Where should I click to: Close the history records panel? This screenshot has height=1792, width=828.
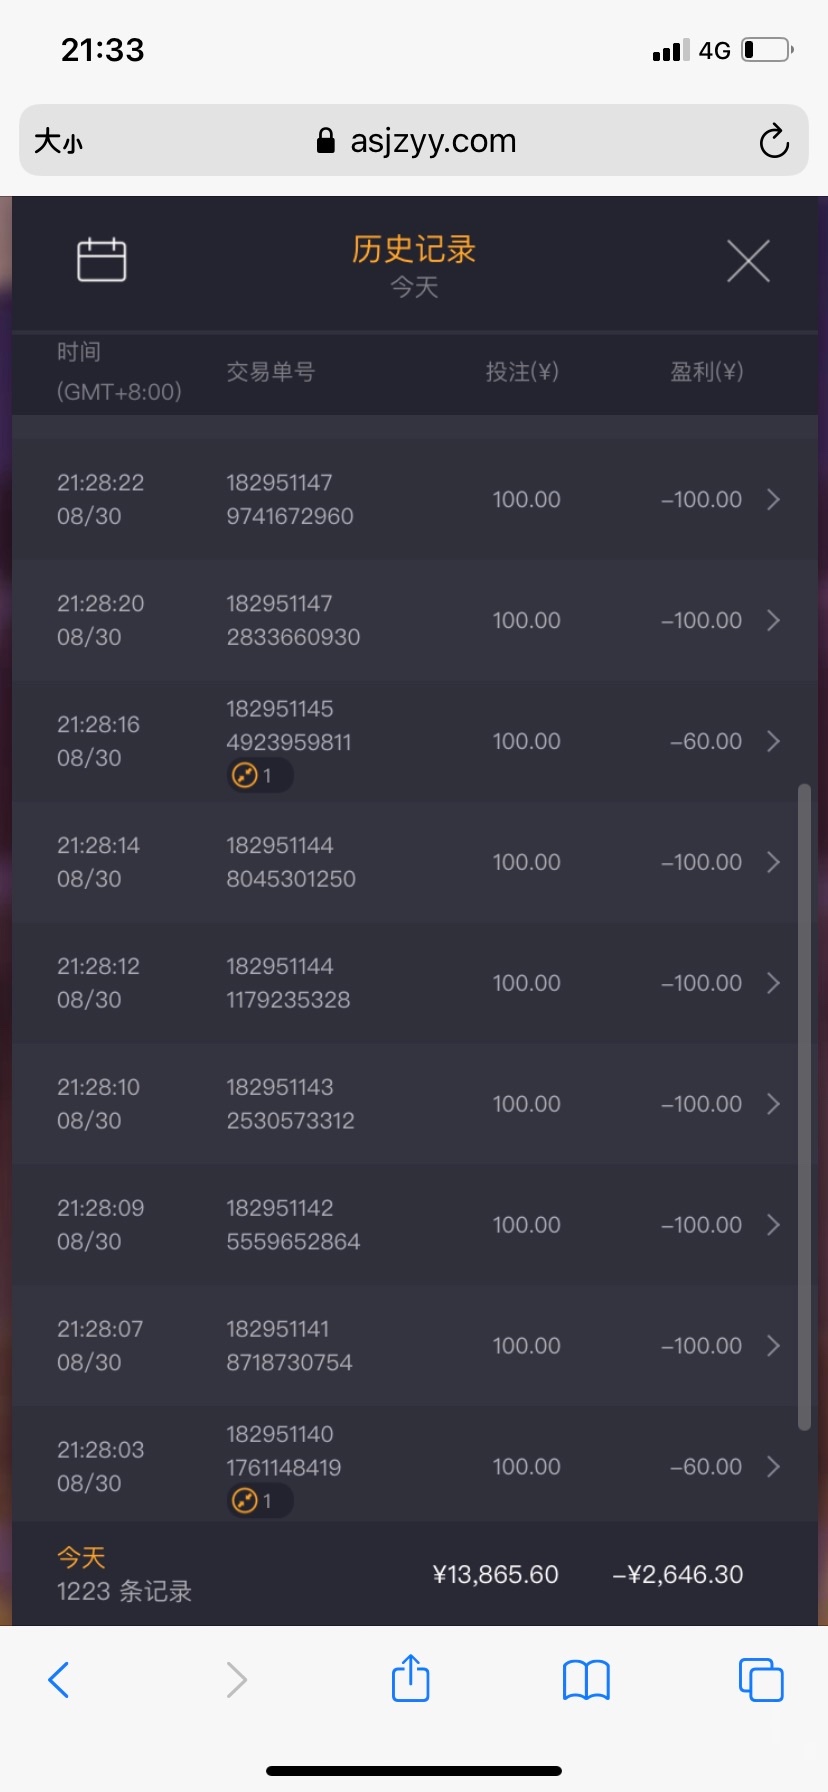(x=748, y=262)
